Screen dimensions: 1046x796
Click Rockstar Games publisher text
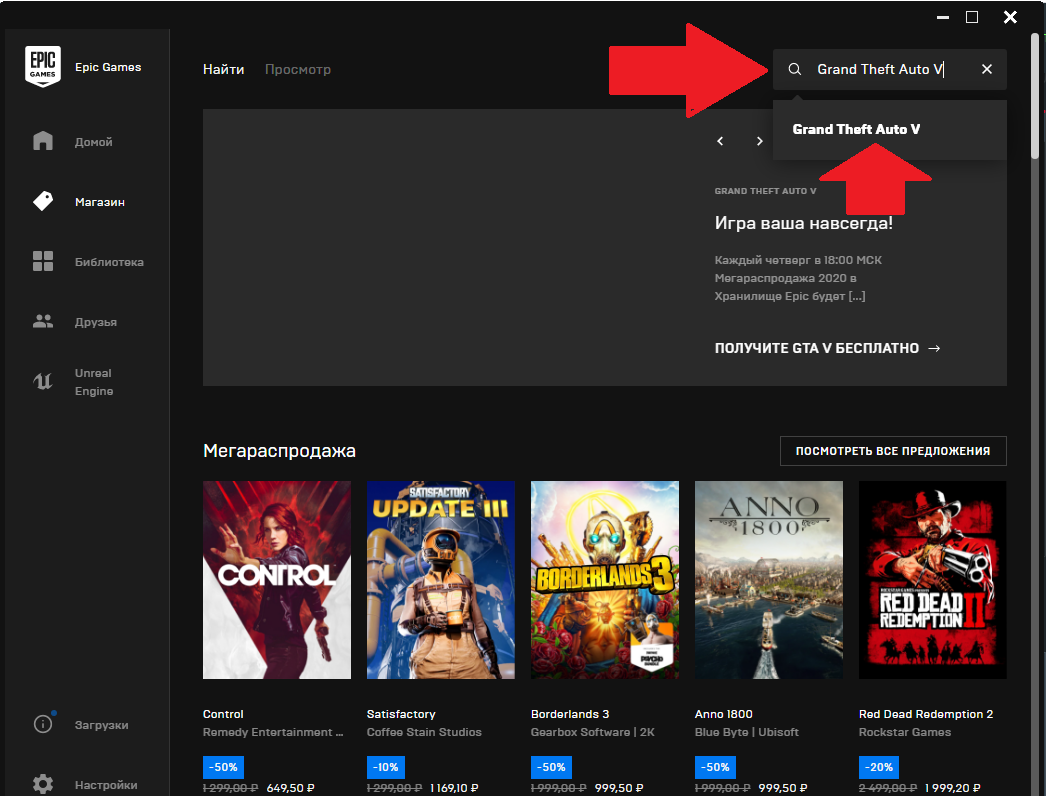[905, 732]
